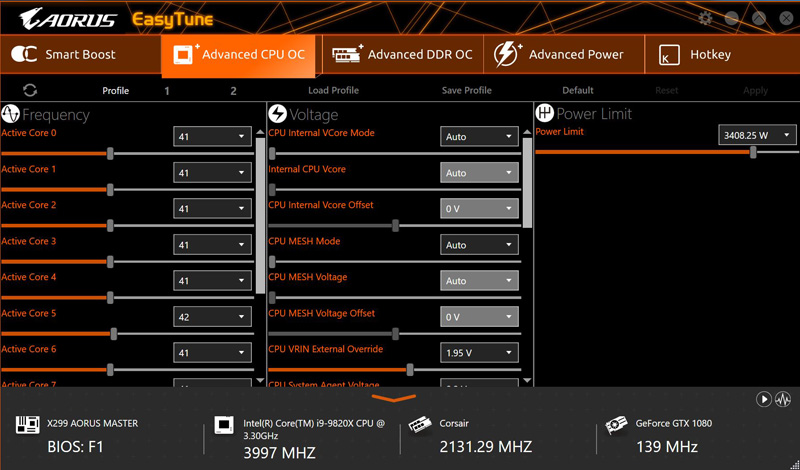
Task: Open the Active Core 6 ratio dropdown
Action: point(212,352)
